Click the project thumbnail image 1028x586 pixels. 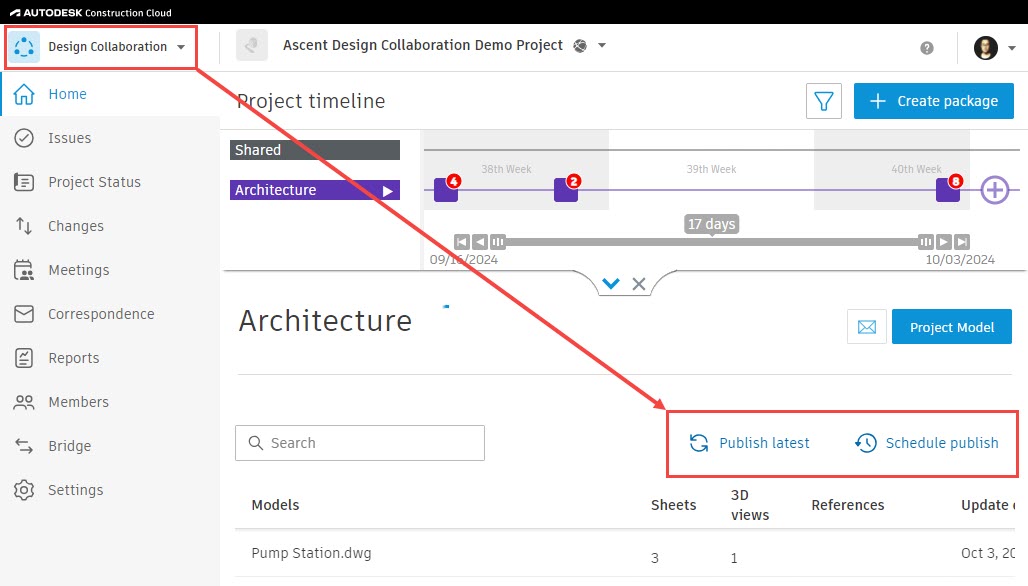[x=252, y=45]
